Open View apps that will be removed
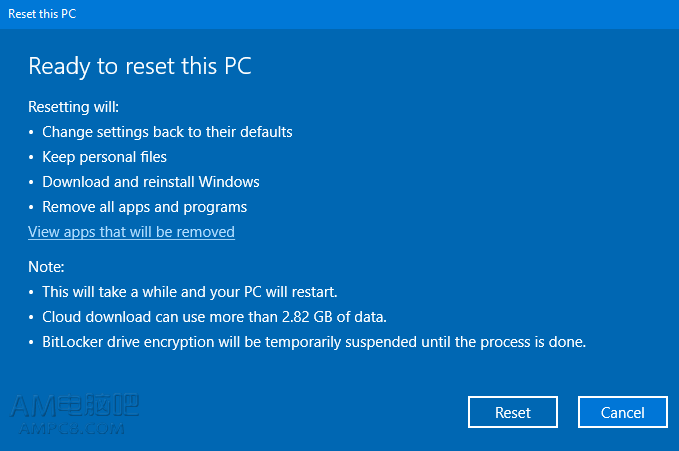 (131, 232)
